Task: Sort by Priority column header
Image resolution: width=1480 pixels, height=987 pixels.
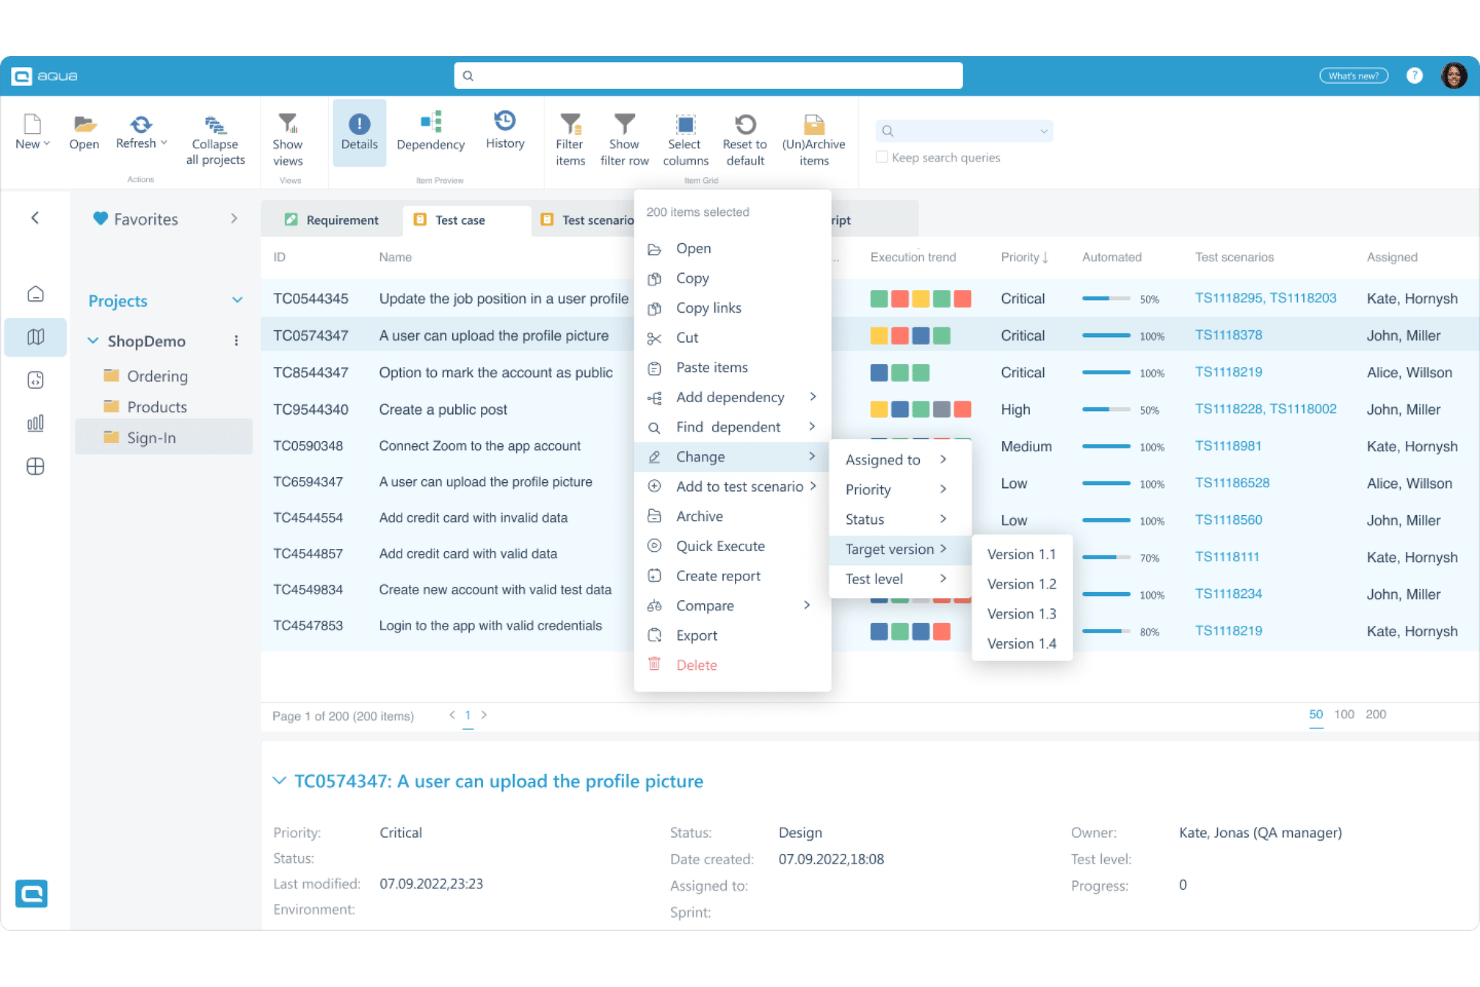Action: (1024, 257)
